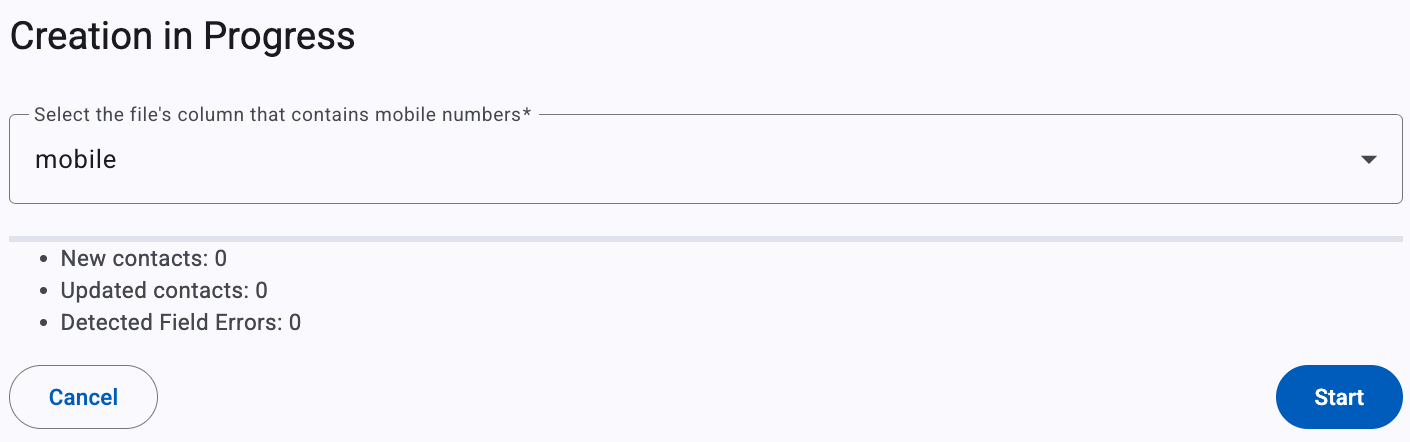Screen dimensions: 1410x442
Task: Click the 'Creation in Progress' heading
Action: (182, 36)
